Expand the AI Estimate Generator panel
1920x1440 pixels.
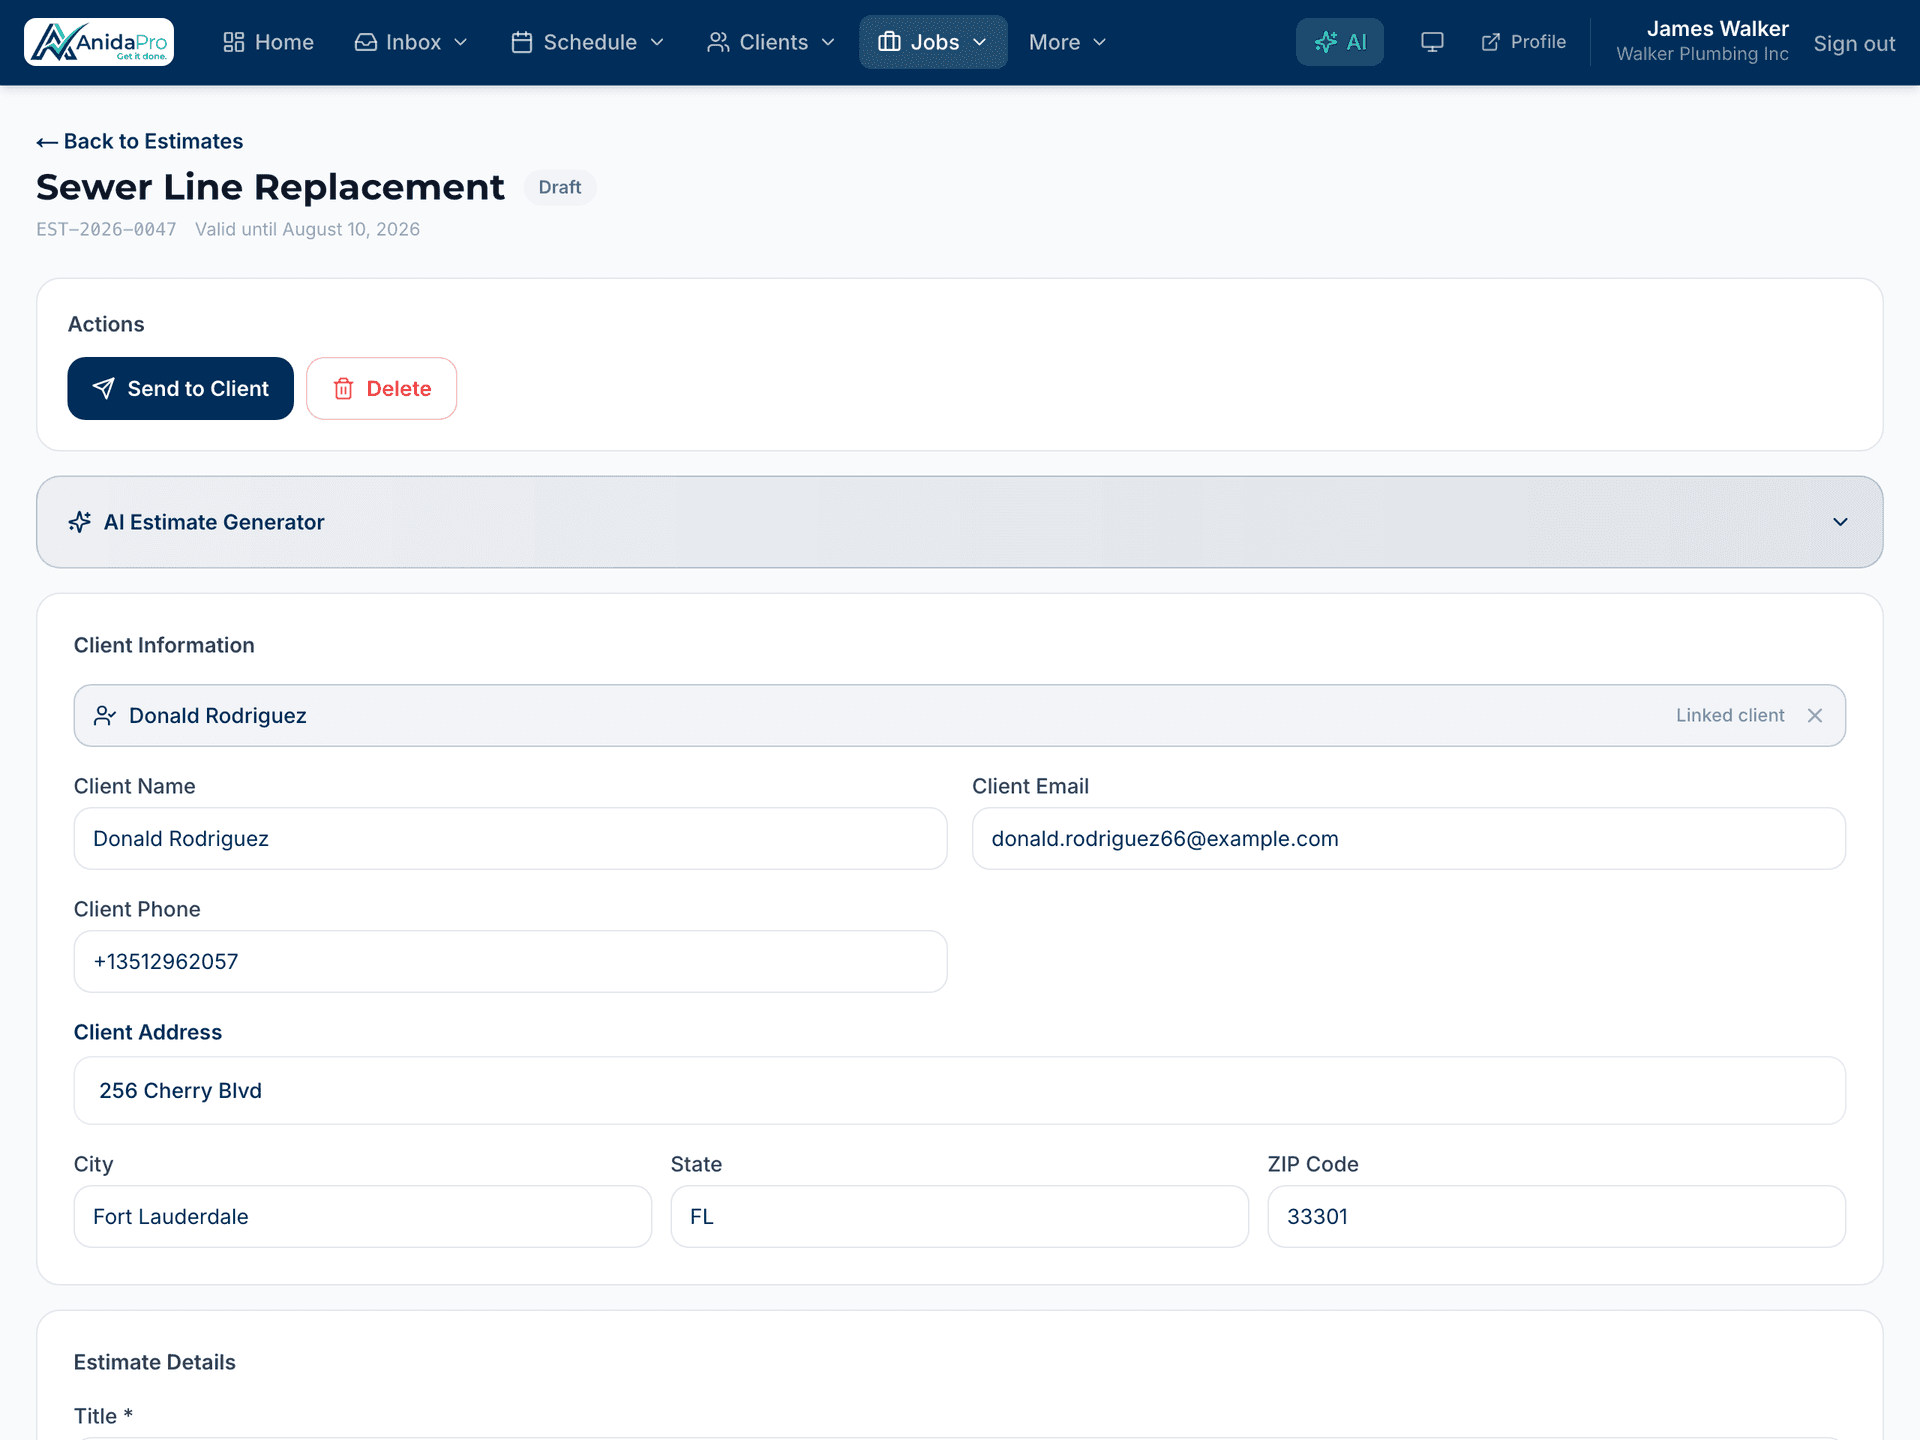[960, 522]
